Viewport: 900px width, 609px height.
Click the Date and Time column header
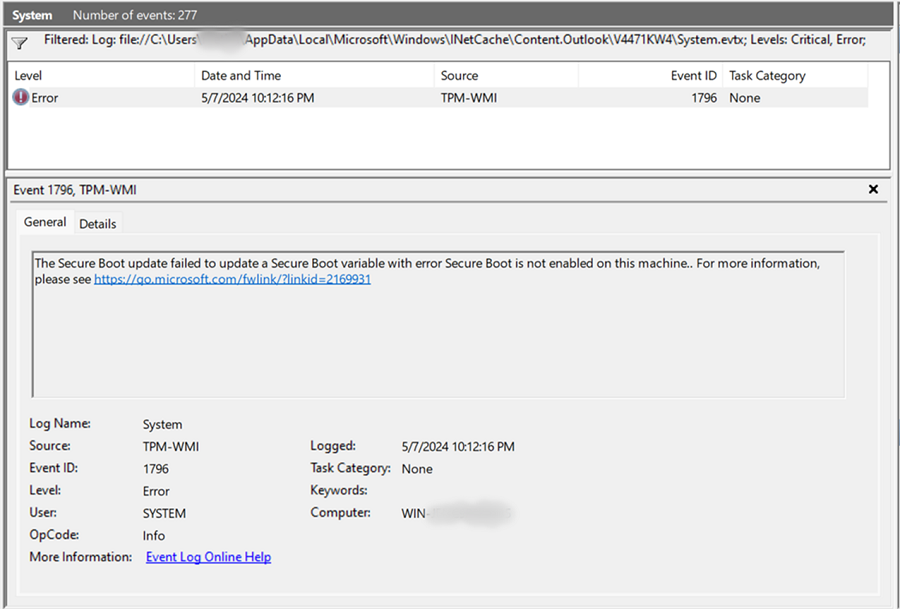pos(240,75)
